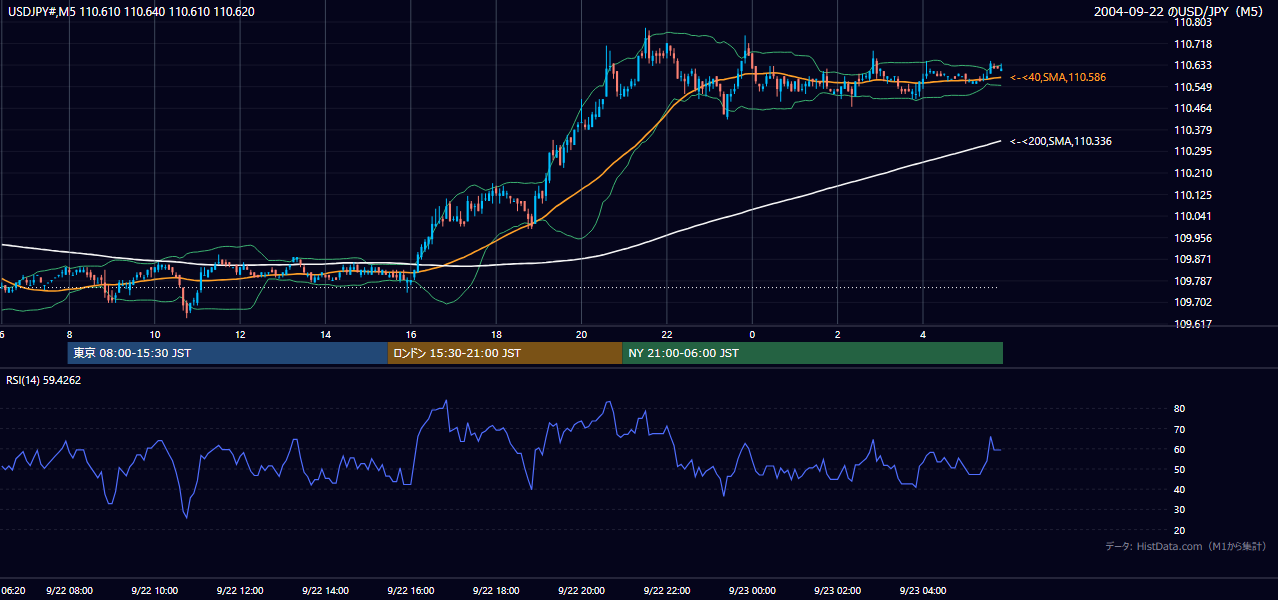Select the NY 21:00-06:00 JST session bar
Image resolution: width=1278 pixels, height=600 pixels.
coord(812,353)
